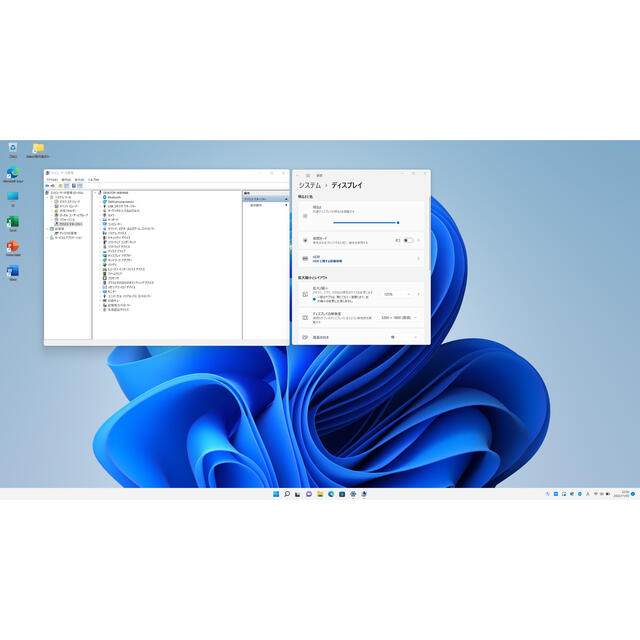Adjust the brightness slider
The width and height of the screenshot is (640, 640).
[x=366, y=223]
